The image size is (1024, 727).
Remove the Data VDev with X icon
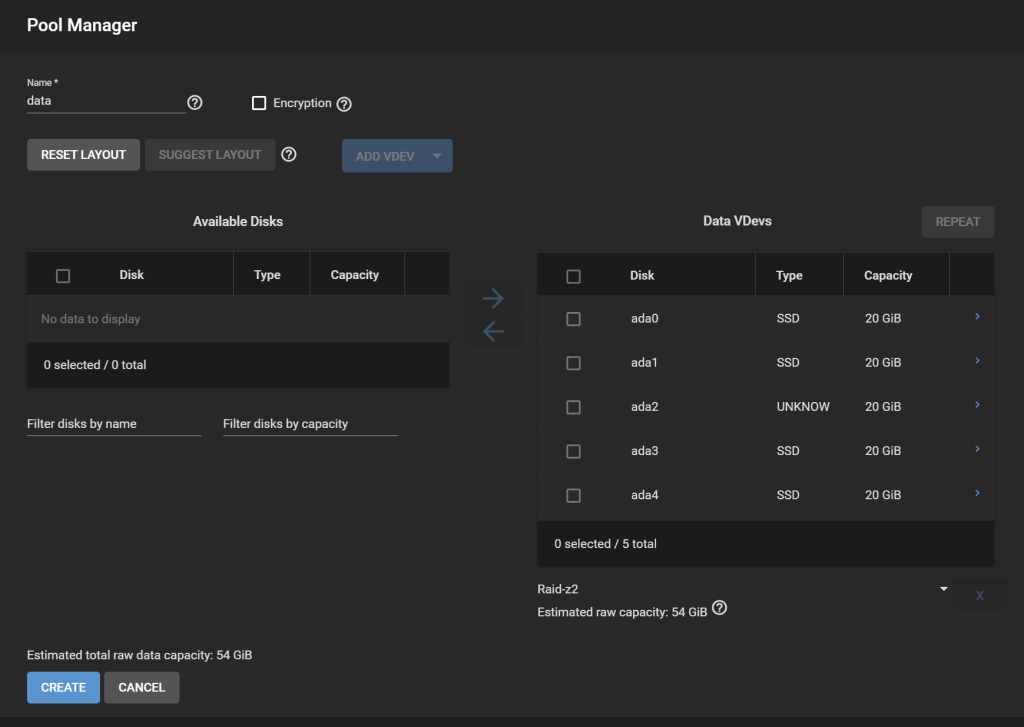pos(979,596)
